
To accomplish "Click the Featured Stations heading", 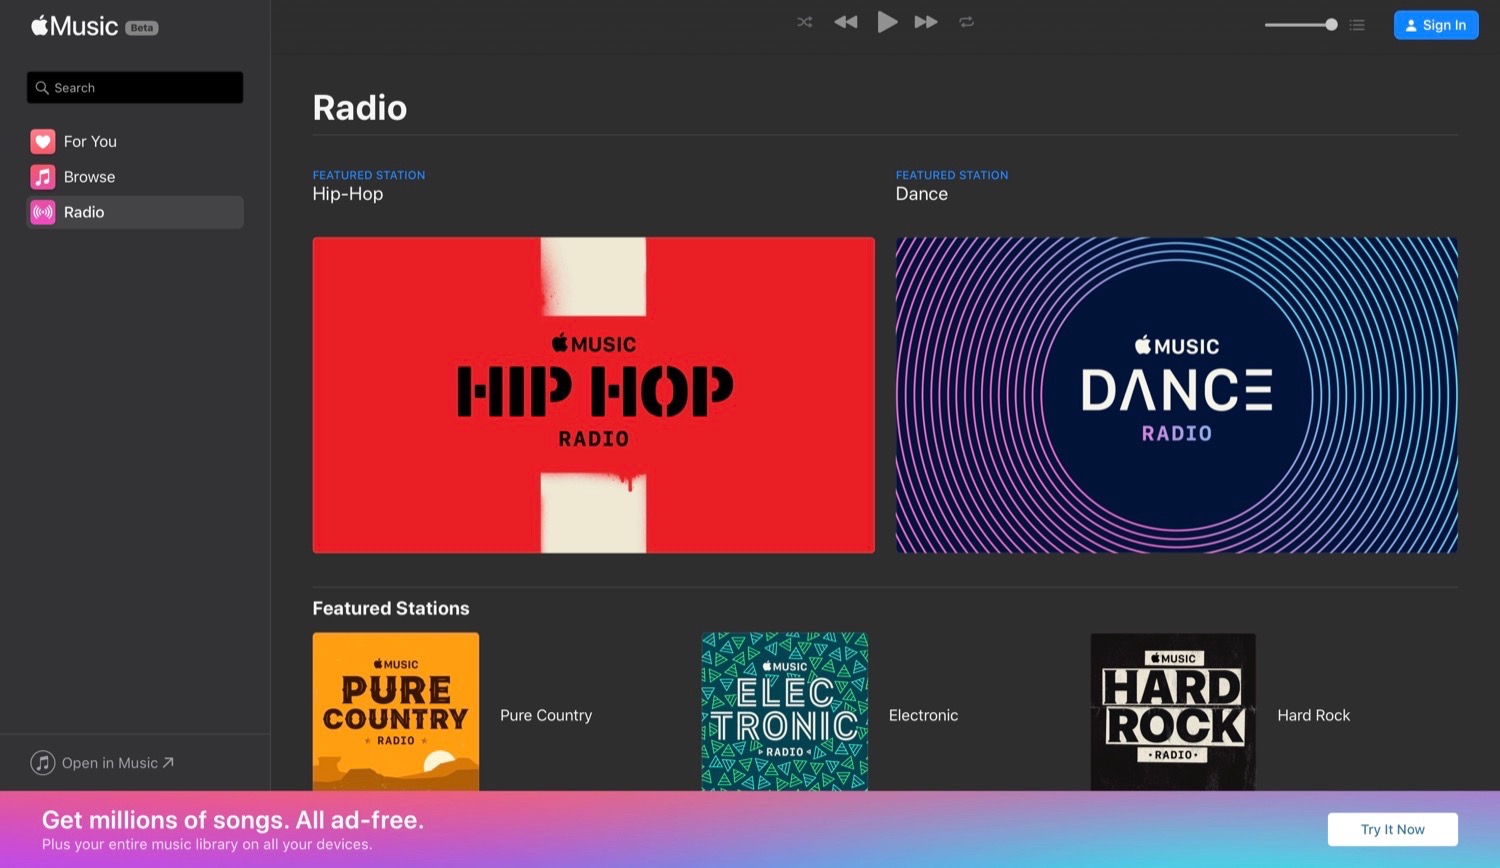I will tap(391, 608).
